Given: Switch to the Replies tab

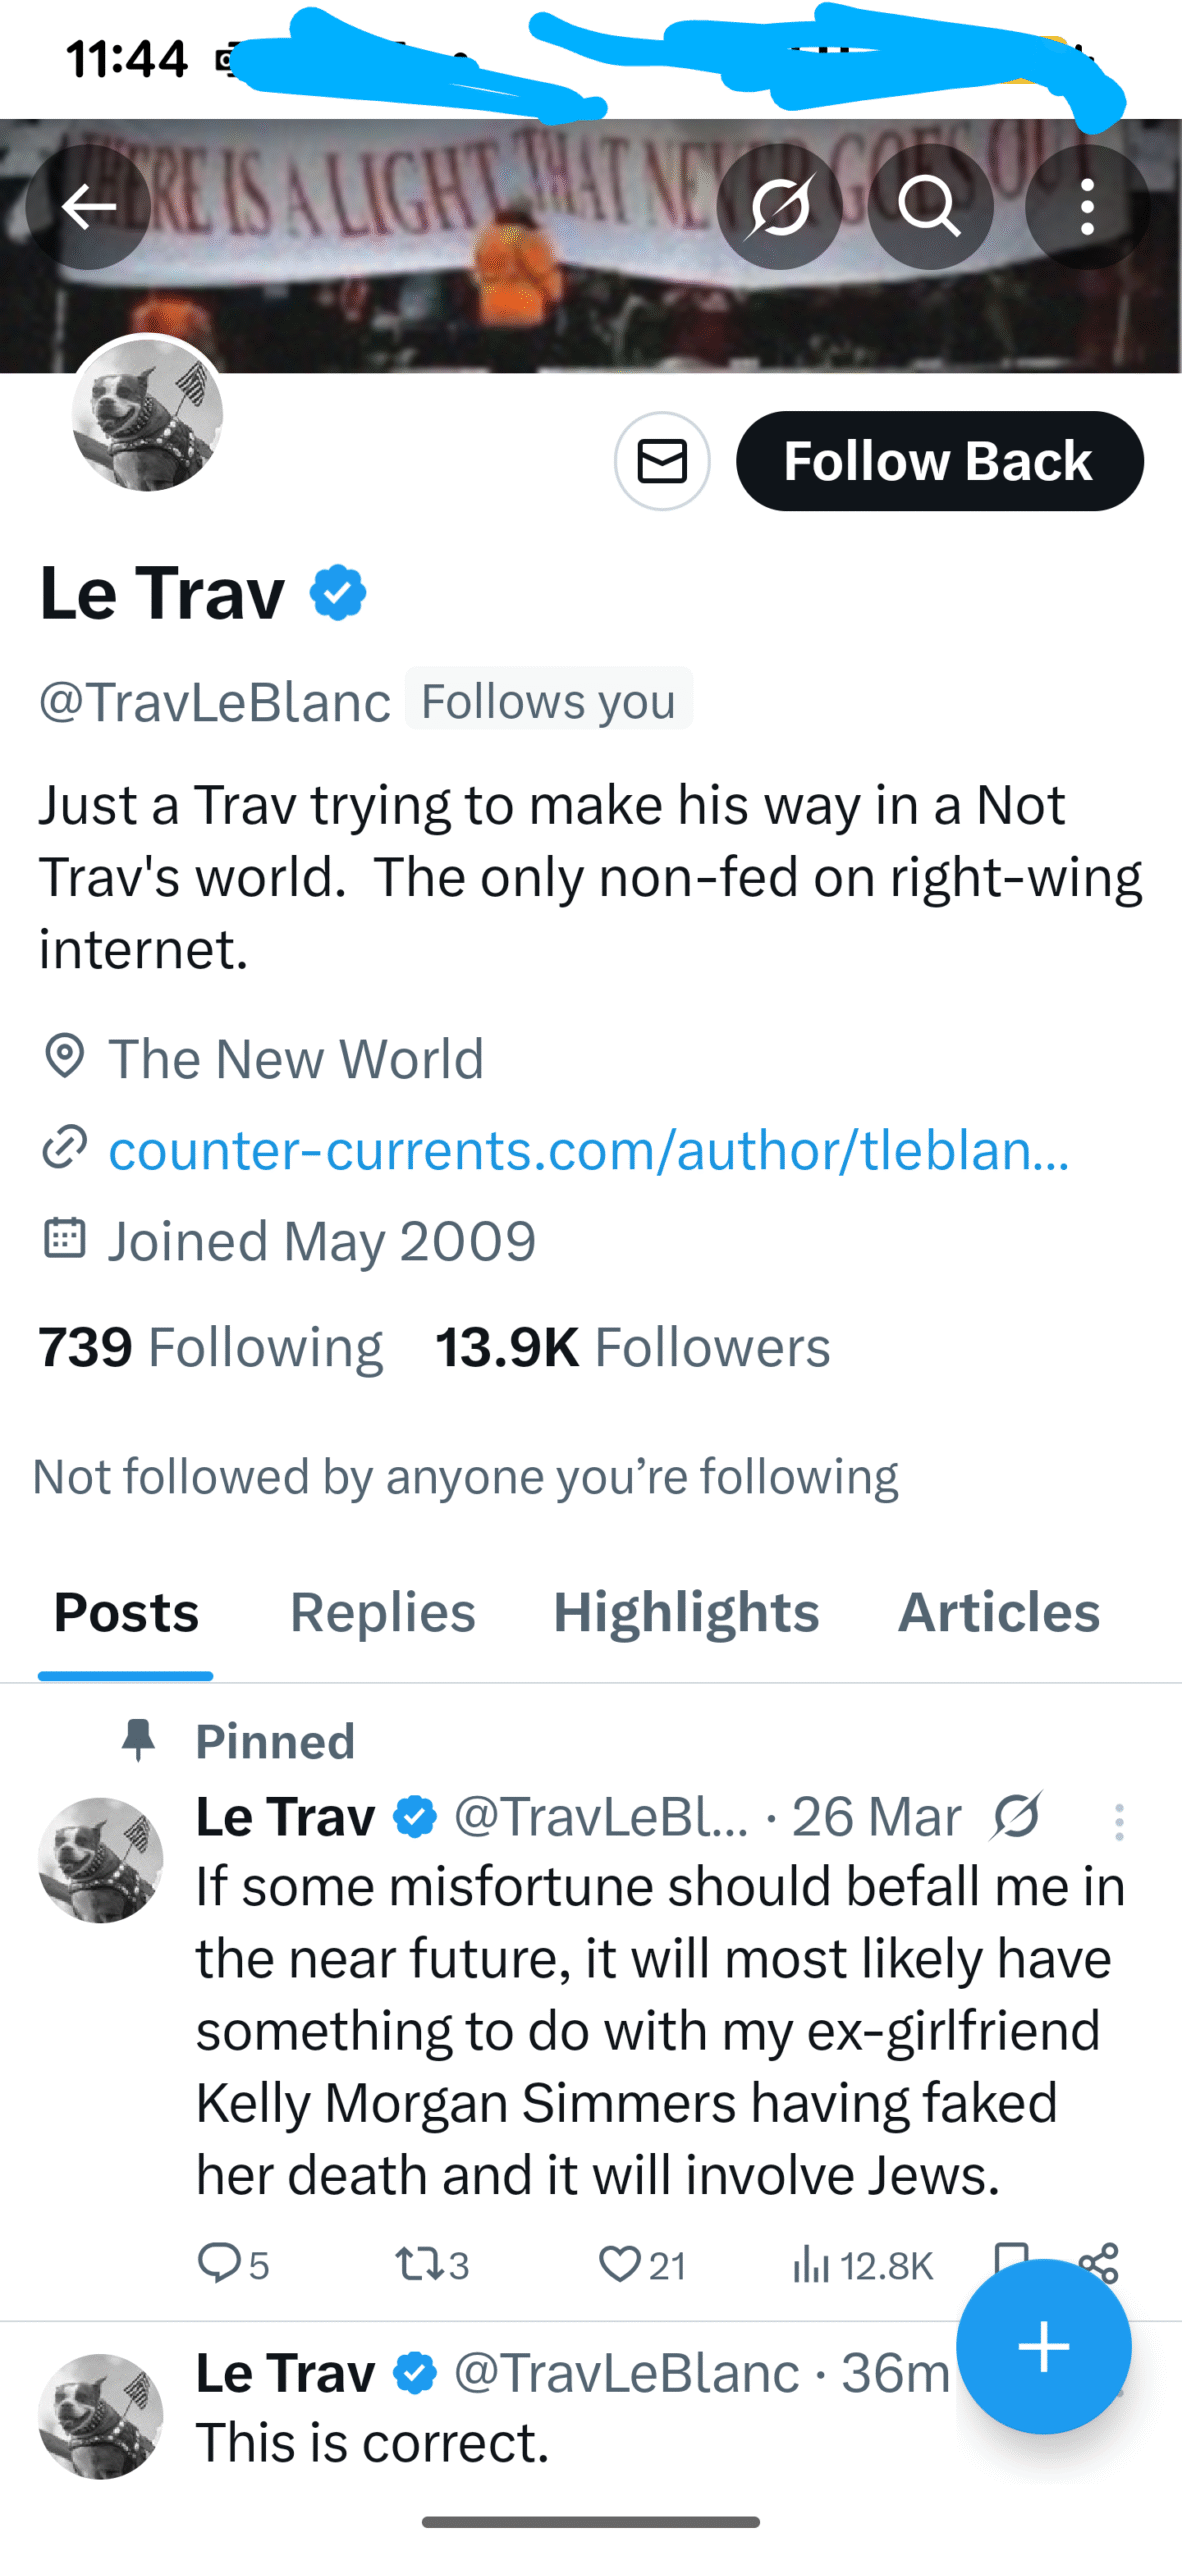Looking at the screenshot, I should pos(382,1612).
